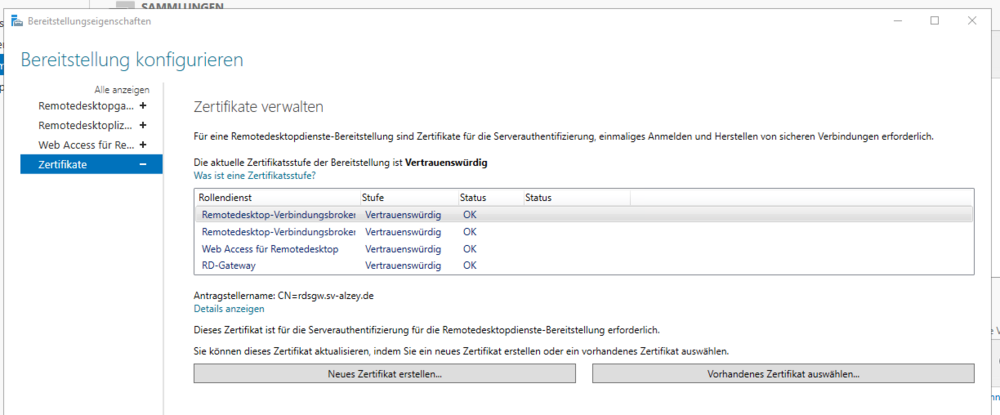1000x415 pixels.
Task: Expand the Remotedesktopga... section with plus
Action: pos(143,105)
